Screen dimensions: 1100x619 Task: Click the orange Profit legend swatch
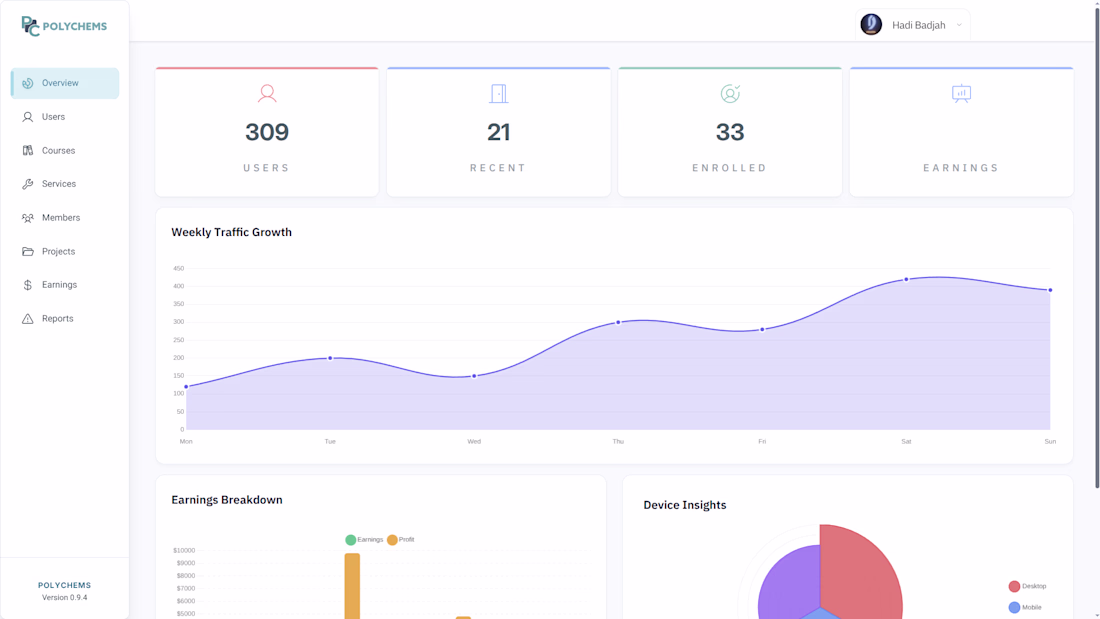coord(392,540)
